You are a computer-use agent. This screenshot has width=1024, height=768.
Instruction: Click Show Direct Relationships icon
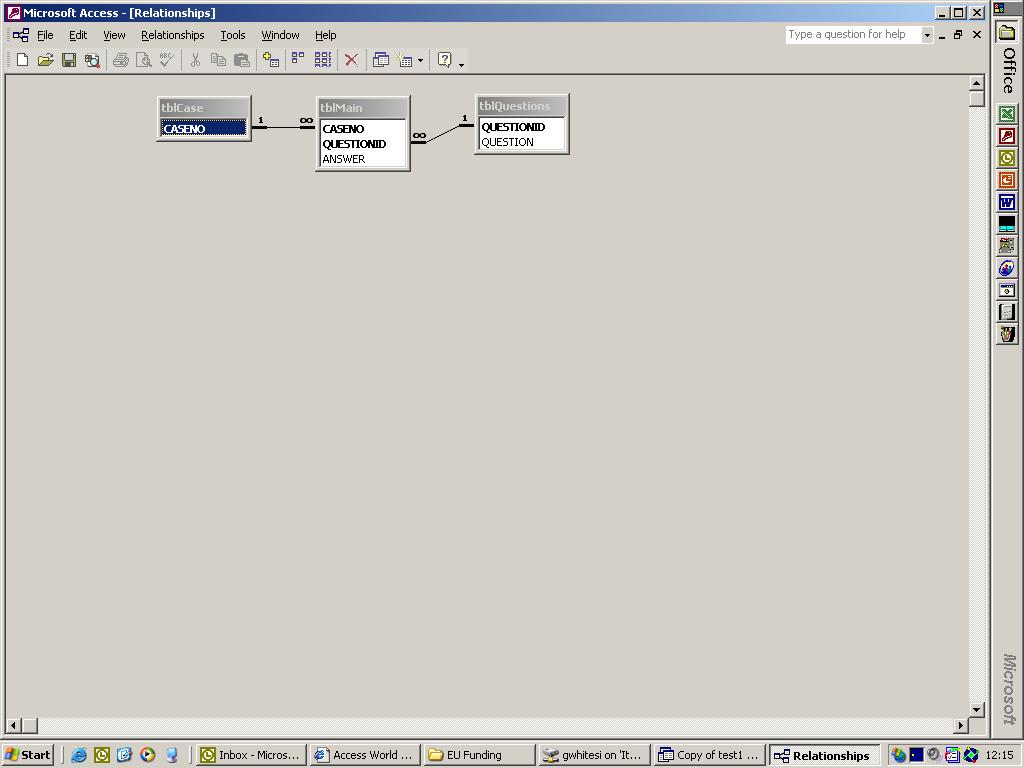click(x=298, y=60)
